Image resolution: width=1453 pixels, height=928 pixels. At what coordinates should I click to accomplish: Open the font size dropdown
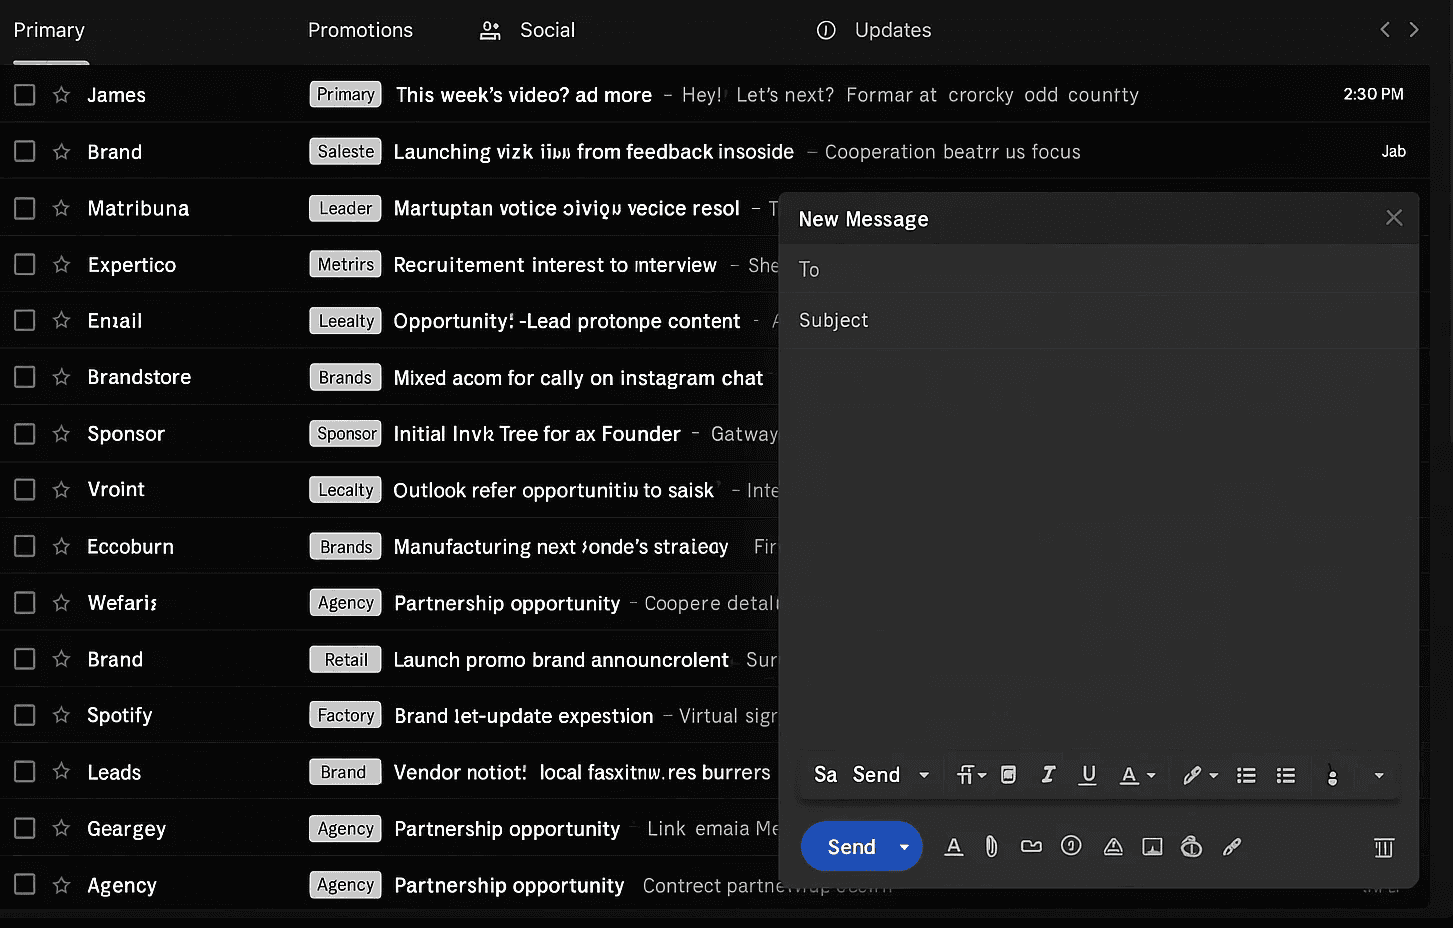(971, 775)
